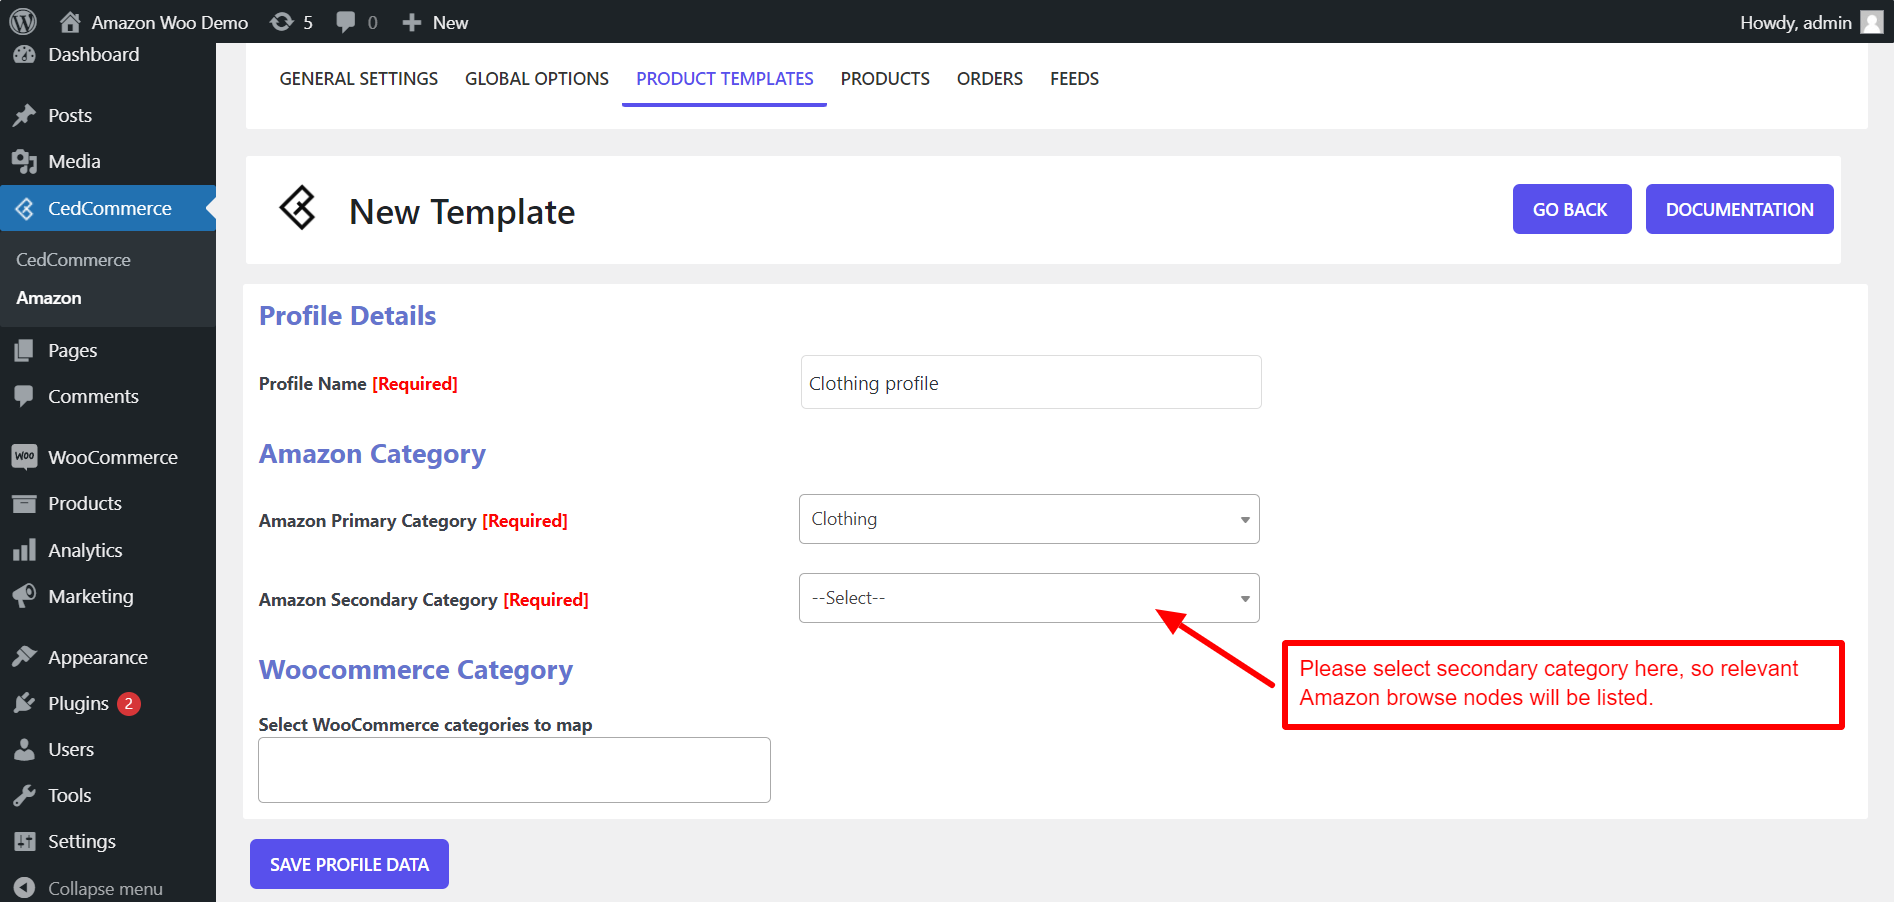This screenshot has width=1894, height=902.
Task: Open the Media menu label
Action: coord(74,161)
